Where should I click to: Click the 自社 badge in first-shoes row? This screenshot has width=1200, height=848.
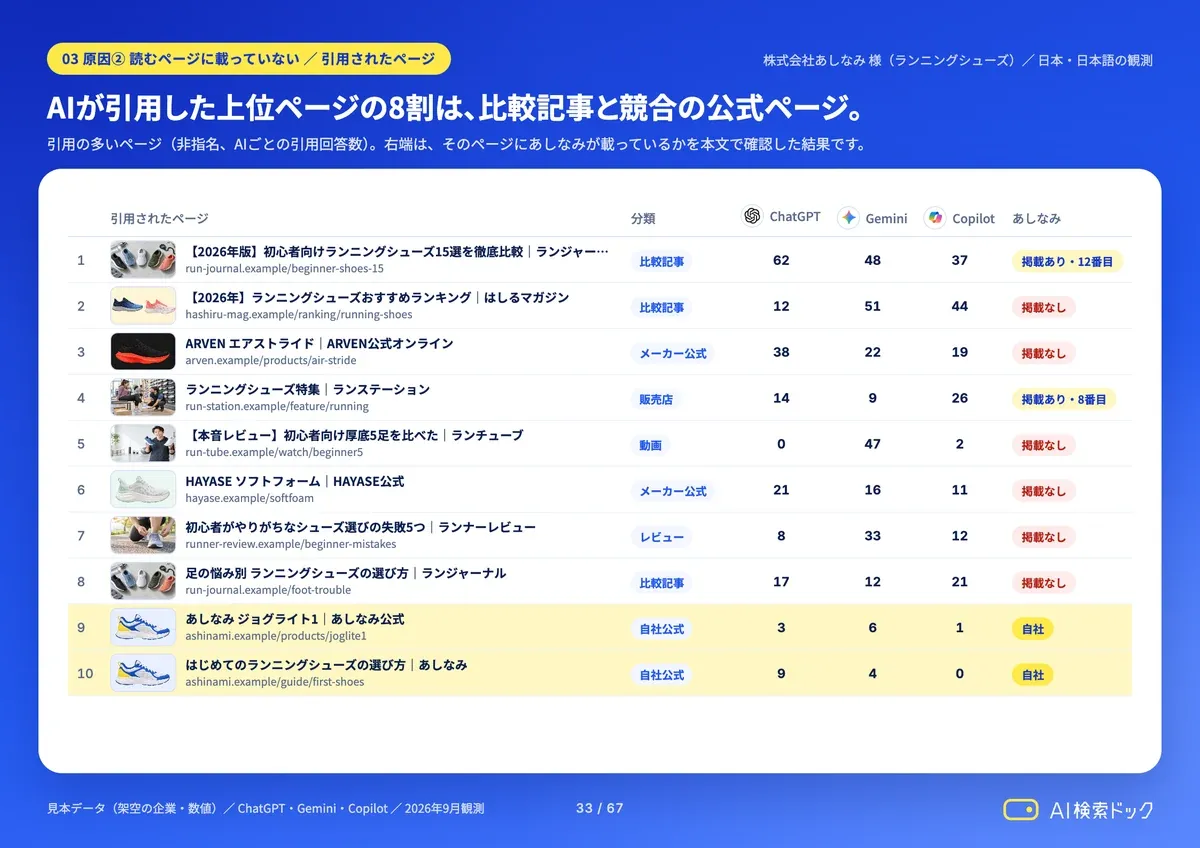pyautogui.click(x=1032, y=676)
